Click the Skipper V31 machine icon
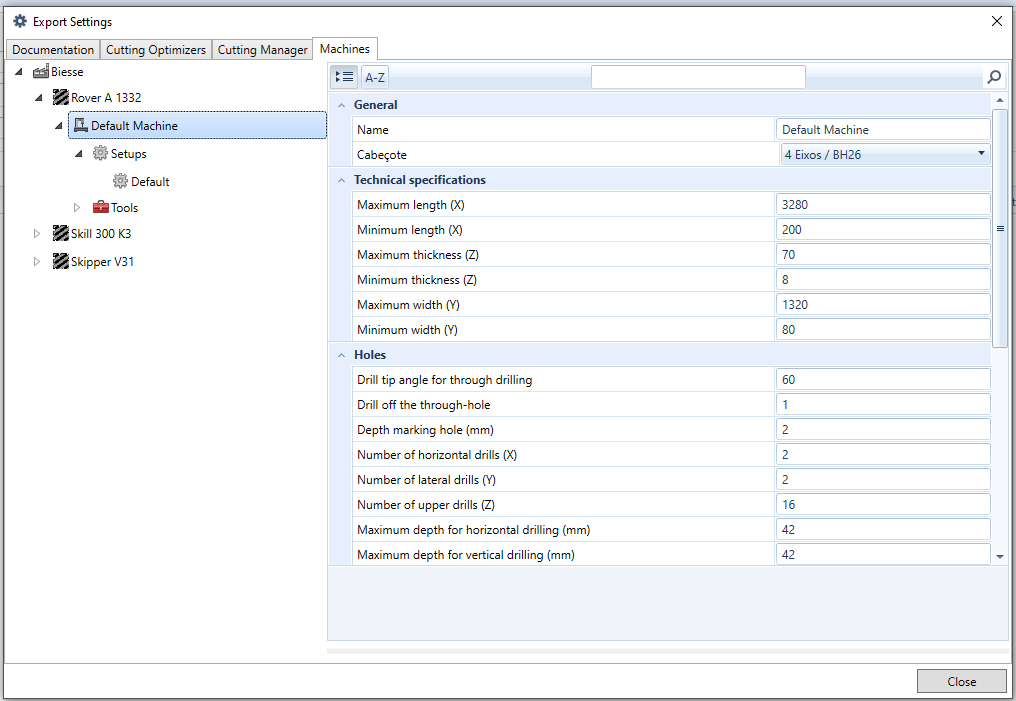Viewport: 1016px width, 701px height. [61, 261]
